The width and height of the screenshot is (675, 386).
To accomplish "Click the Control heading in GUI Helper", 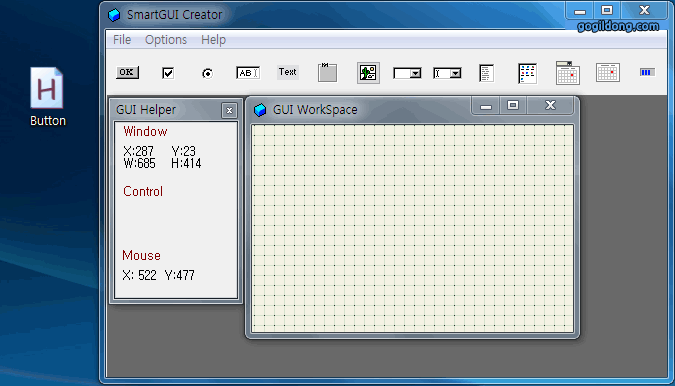I will [143, 191].
